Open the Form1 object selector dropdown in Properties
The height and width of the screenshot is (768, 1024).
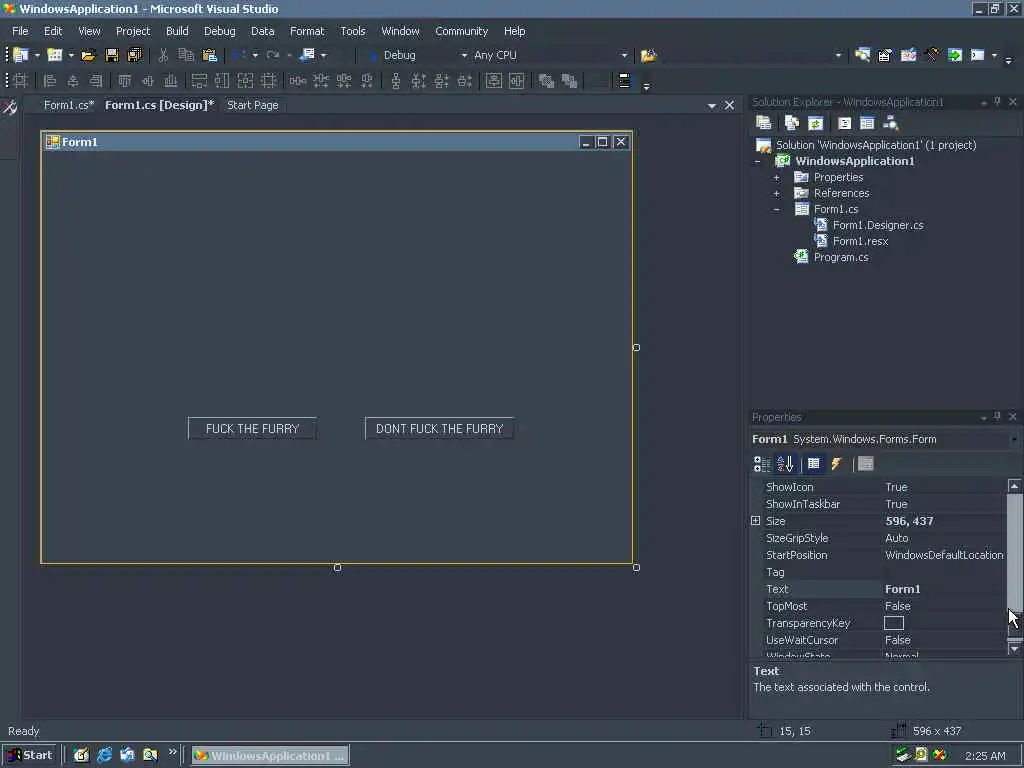[x=1014, y=440]
